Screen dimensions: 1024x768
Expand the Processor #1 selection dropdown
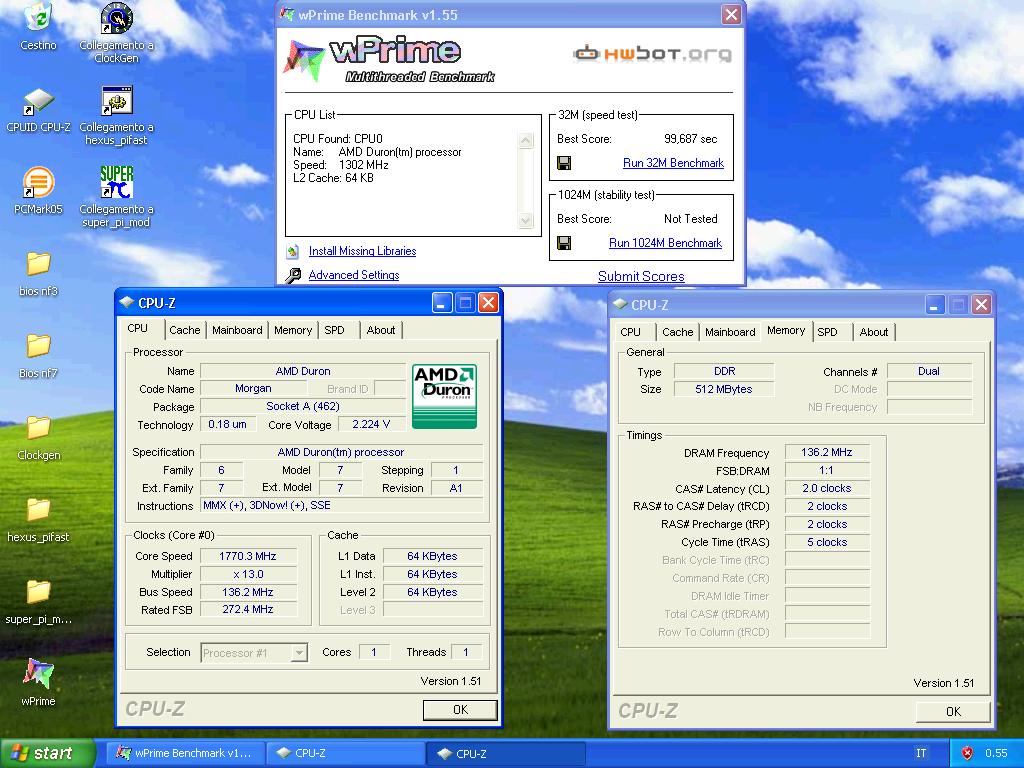pos(299,652)
